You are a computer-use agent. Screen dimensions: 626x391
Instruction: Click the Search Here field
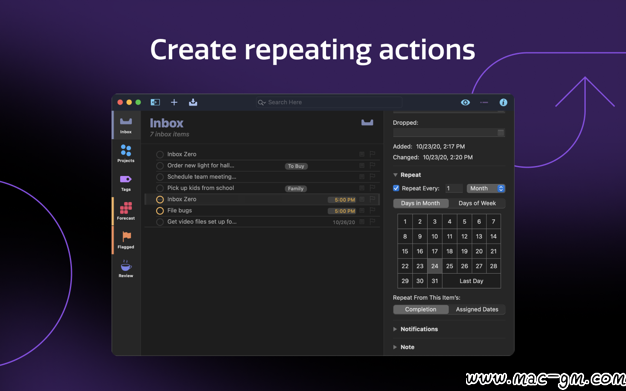pyautogui.click(x=329, y=103)
